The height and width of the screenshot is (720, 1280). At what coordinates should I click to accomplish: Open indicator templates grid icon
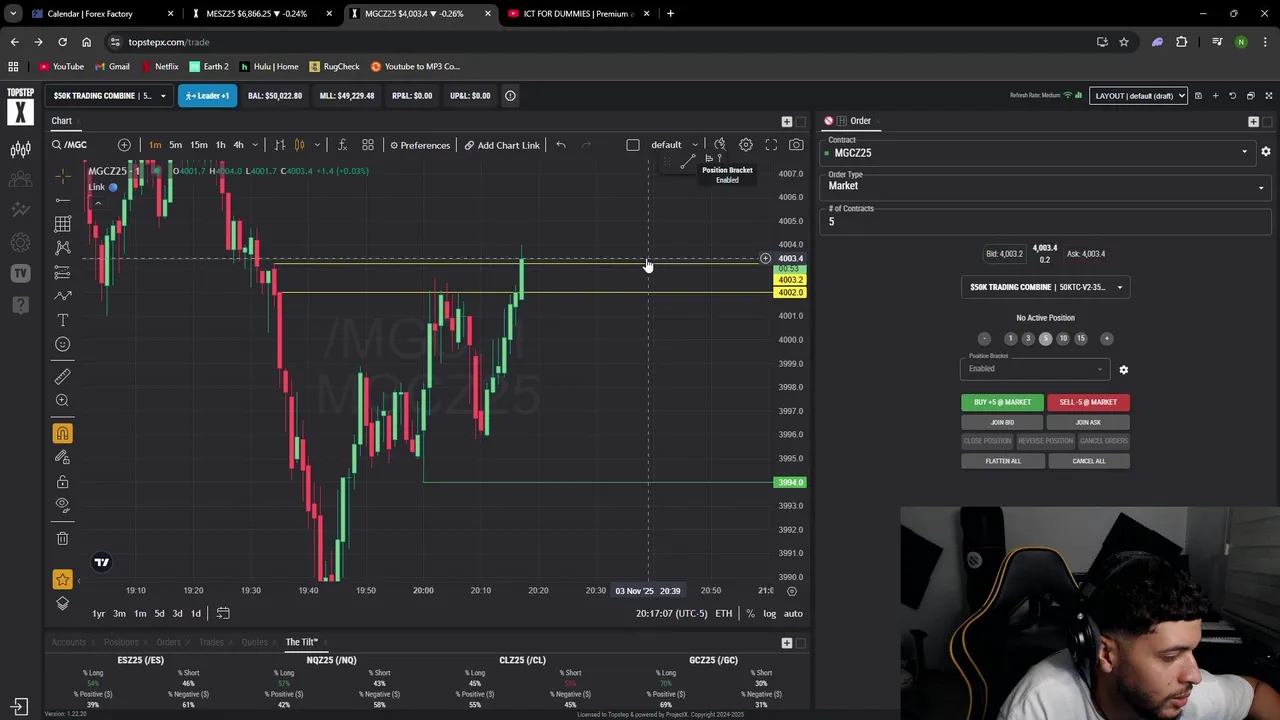(368, 145)
